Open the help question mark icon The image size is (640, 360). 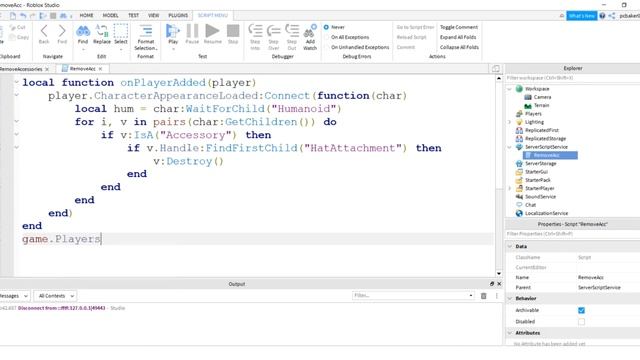[602, 16]
